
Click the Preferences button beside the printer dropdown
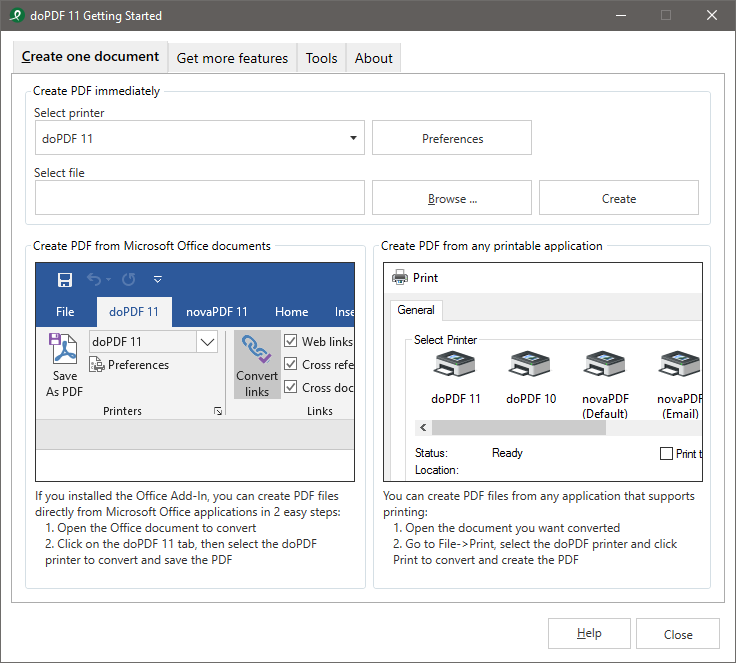click(x=452, y=138)
